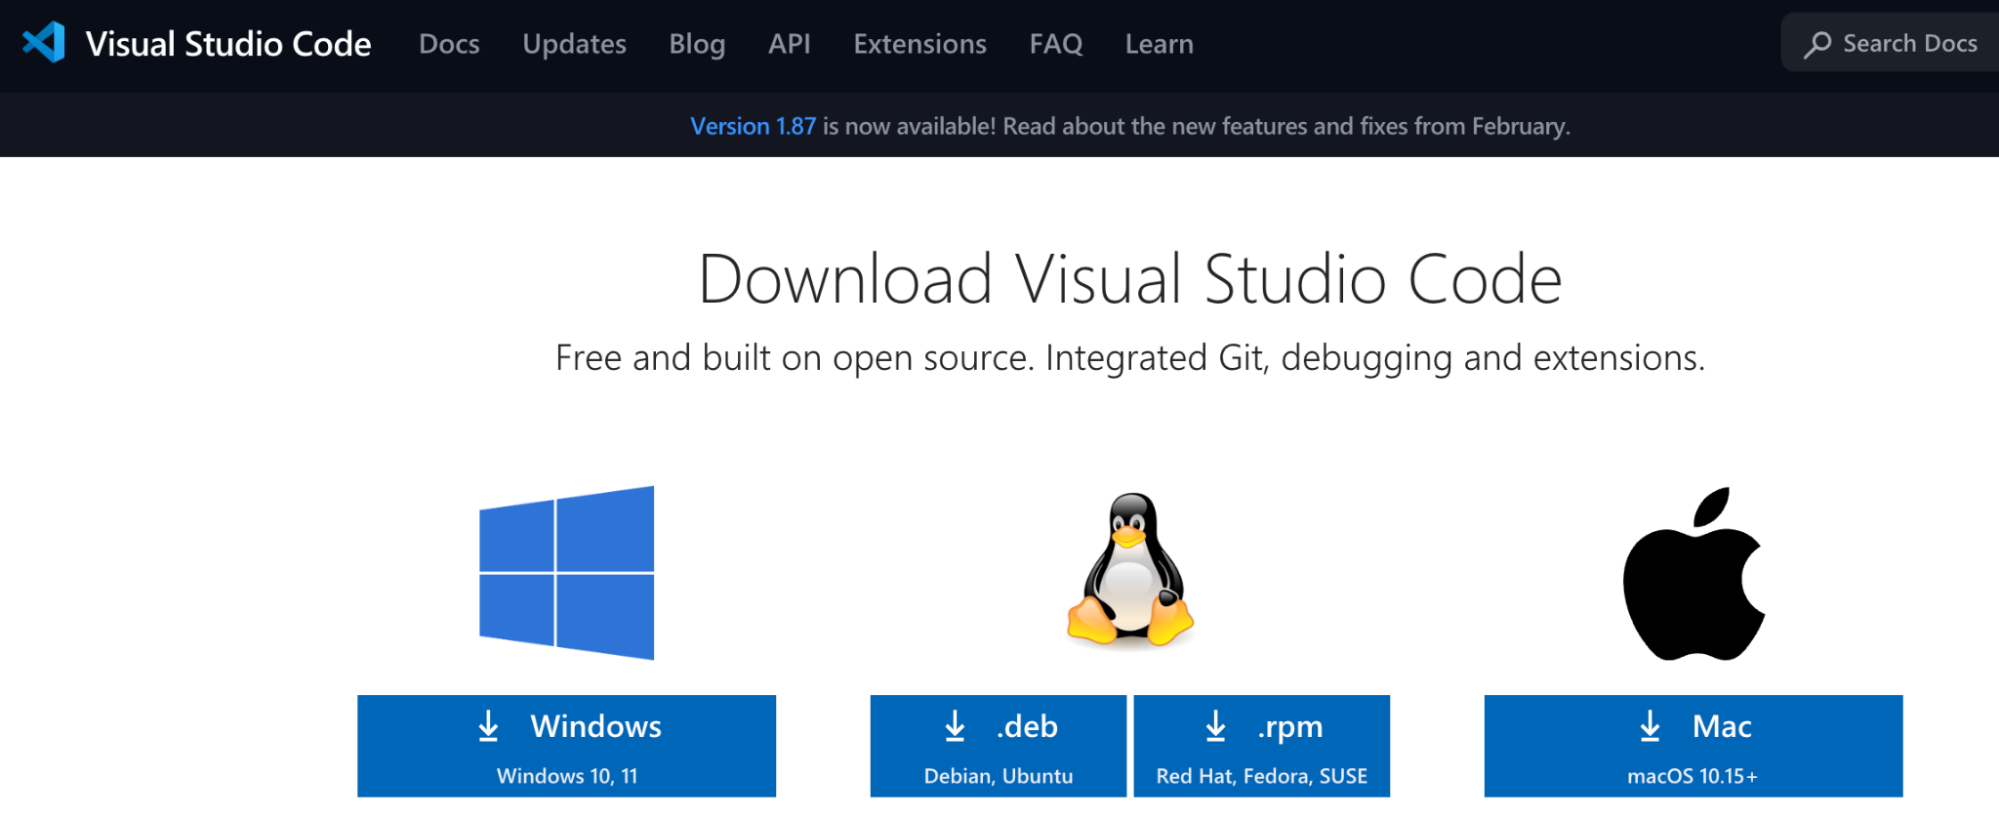Follow the Version 1.87 link
This screenshot has width=1999, height=814.
point(752,126)
